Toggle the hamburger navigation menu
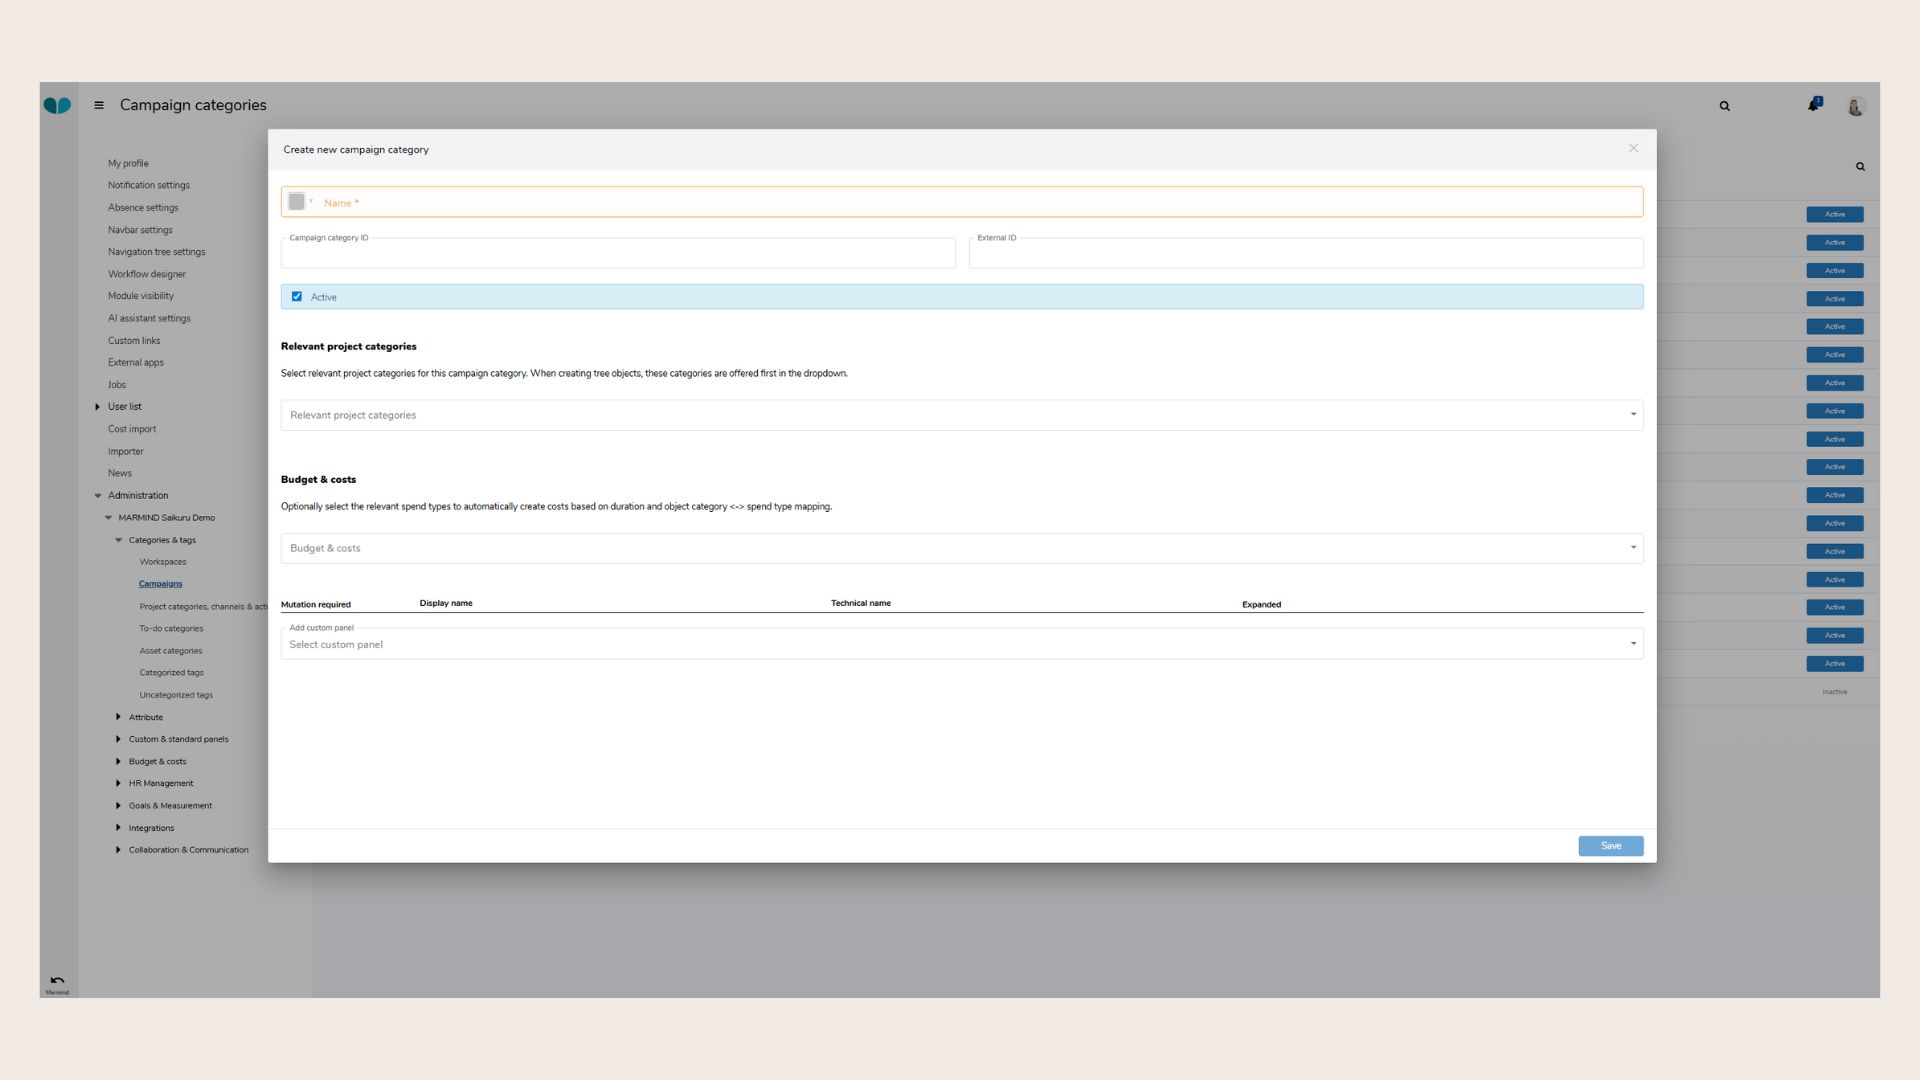This screenshot has width=1920, height=1080. click(x=99, y=105)
